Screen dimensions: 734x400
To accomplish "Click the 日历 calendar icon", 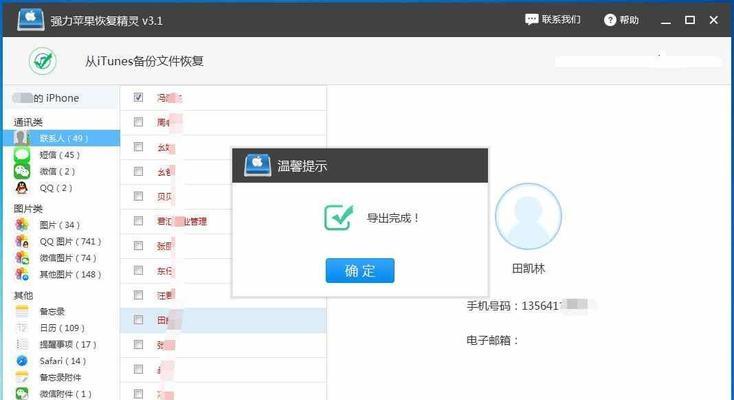I will click(22, 328).
